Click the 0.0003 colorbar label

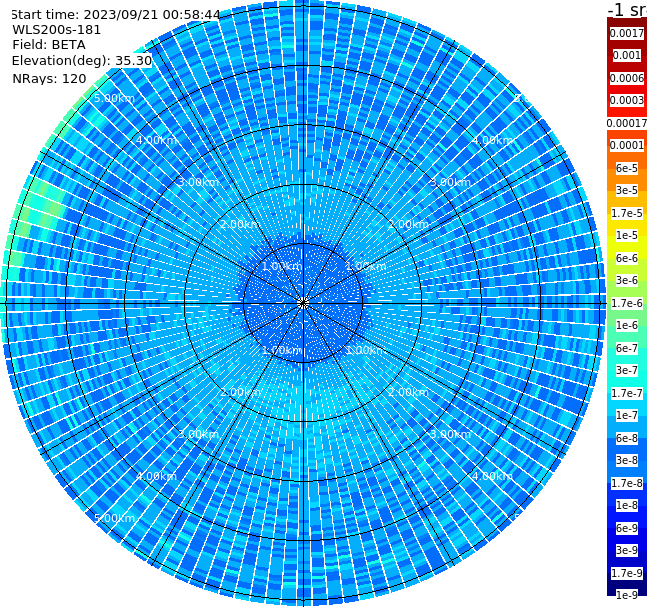pos(627,100)
